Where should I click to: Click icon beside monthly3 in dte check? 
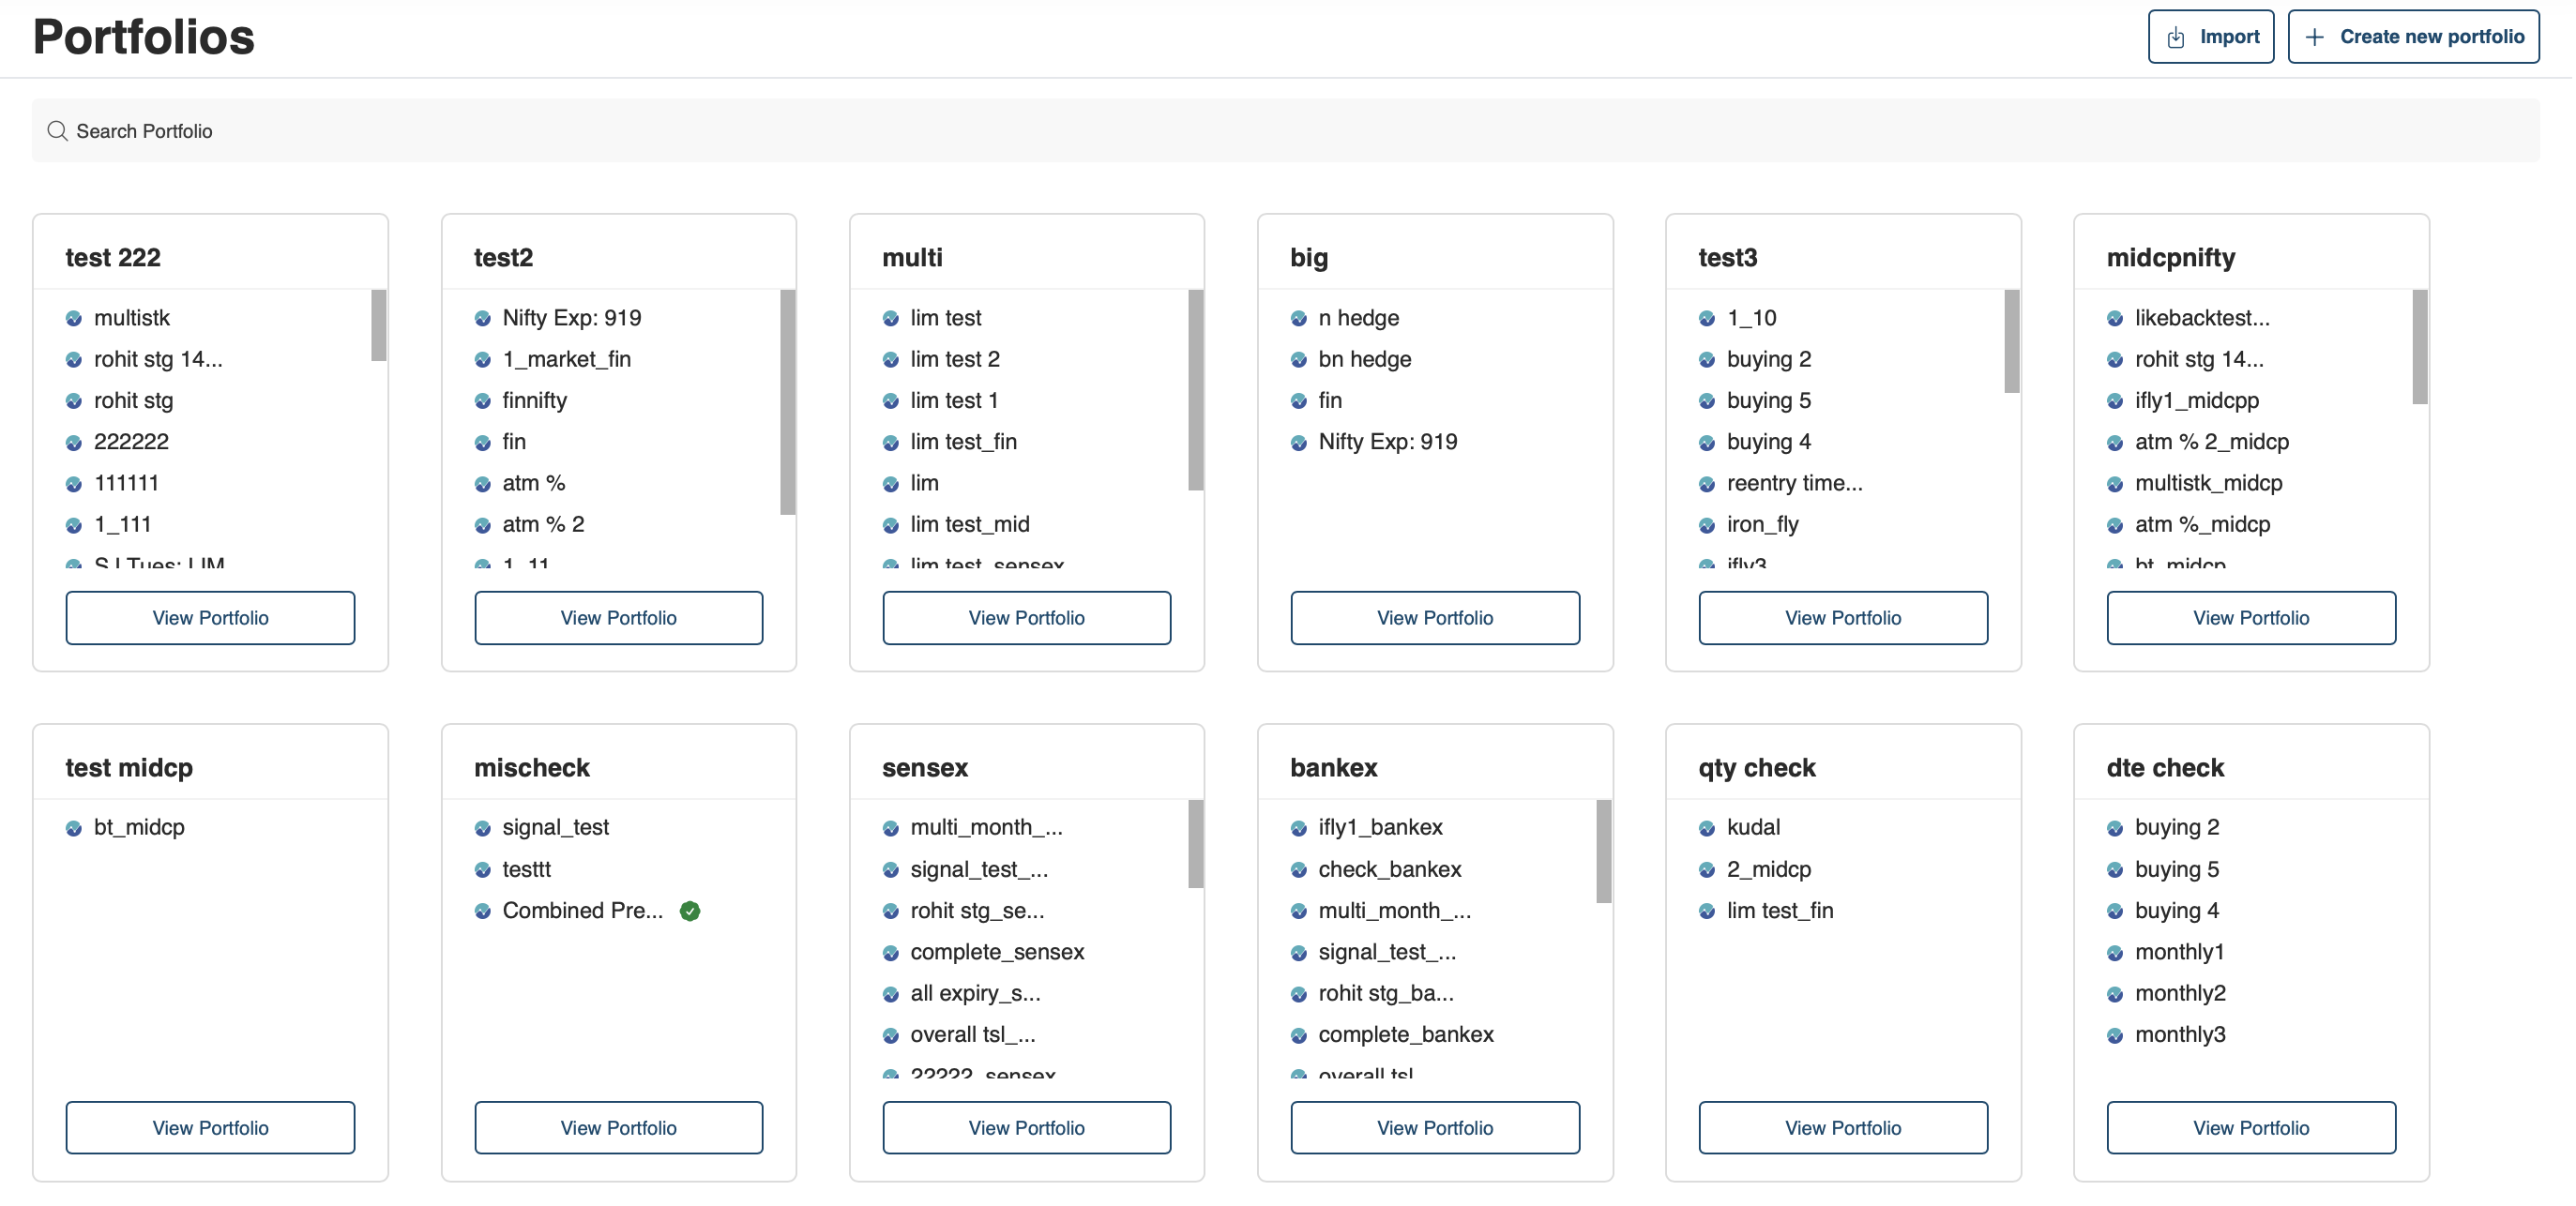click(x=2114, y=1035)
